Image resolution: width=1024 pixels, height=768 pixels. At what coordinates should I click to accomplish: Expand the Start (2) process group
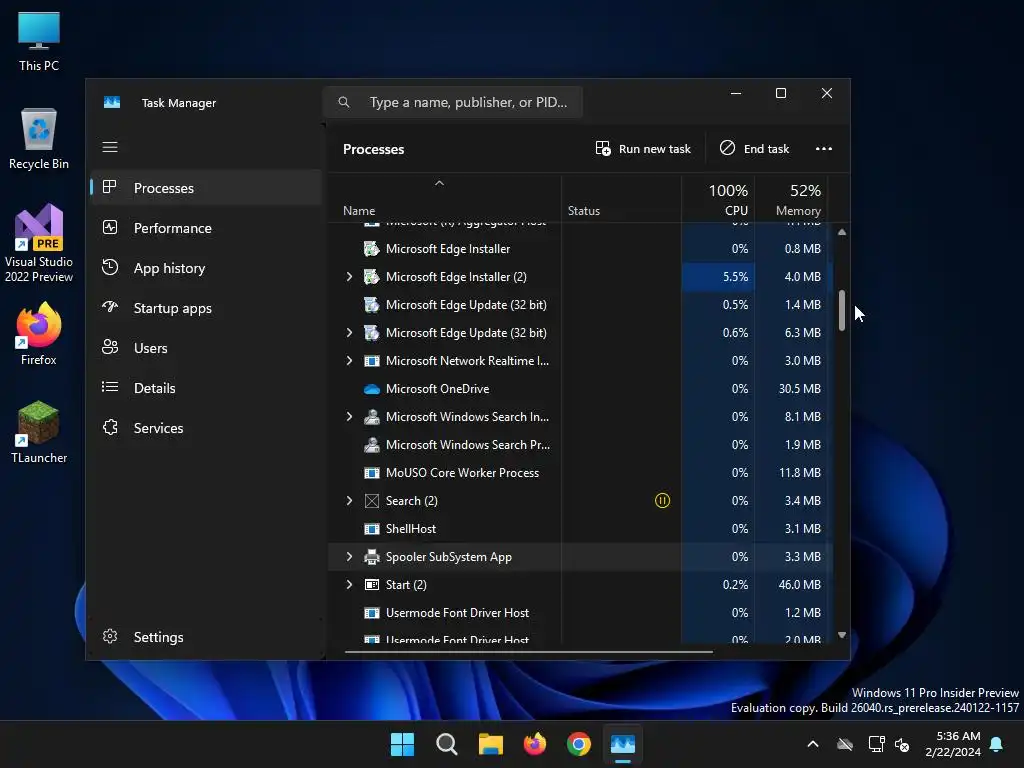click(x=349, y=585)
